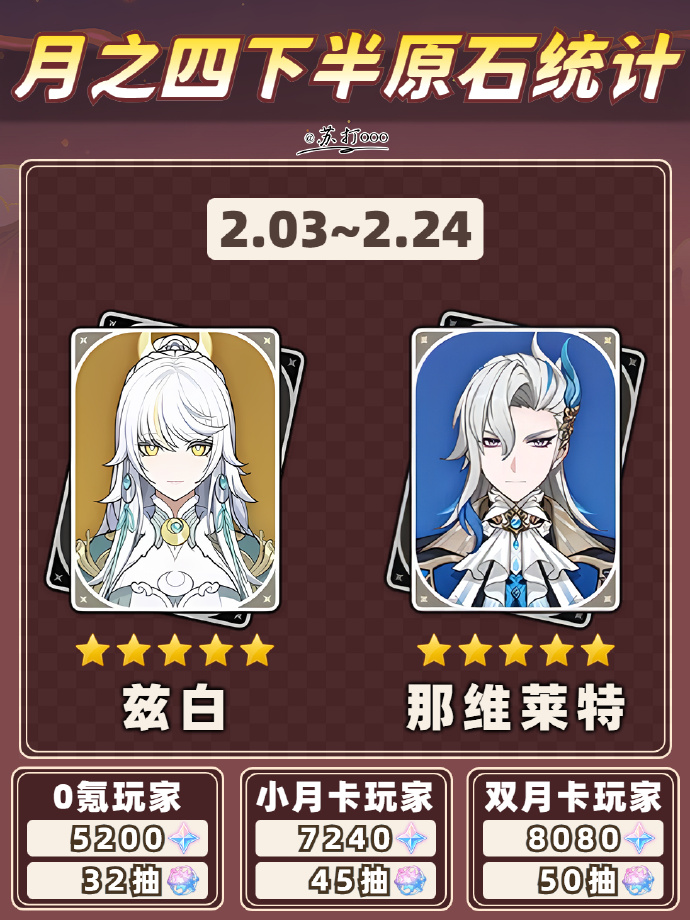
Task: Open the 小月卡玩家 panel header
Action: (345, 797)
